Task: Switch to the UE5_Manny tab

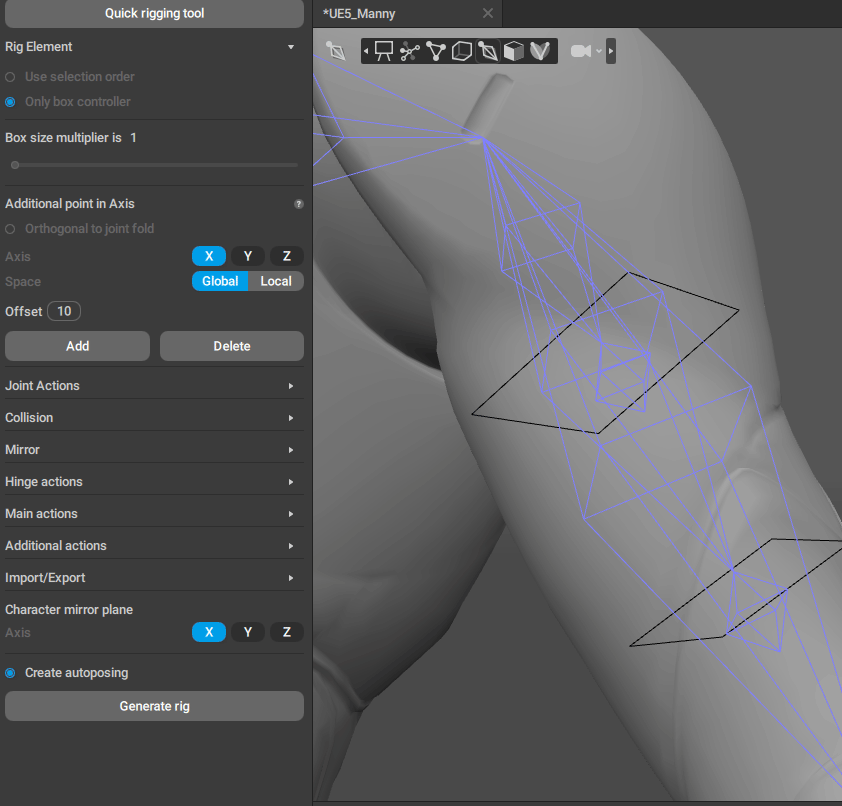Action: [x=359, y=14]
